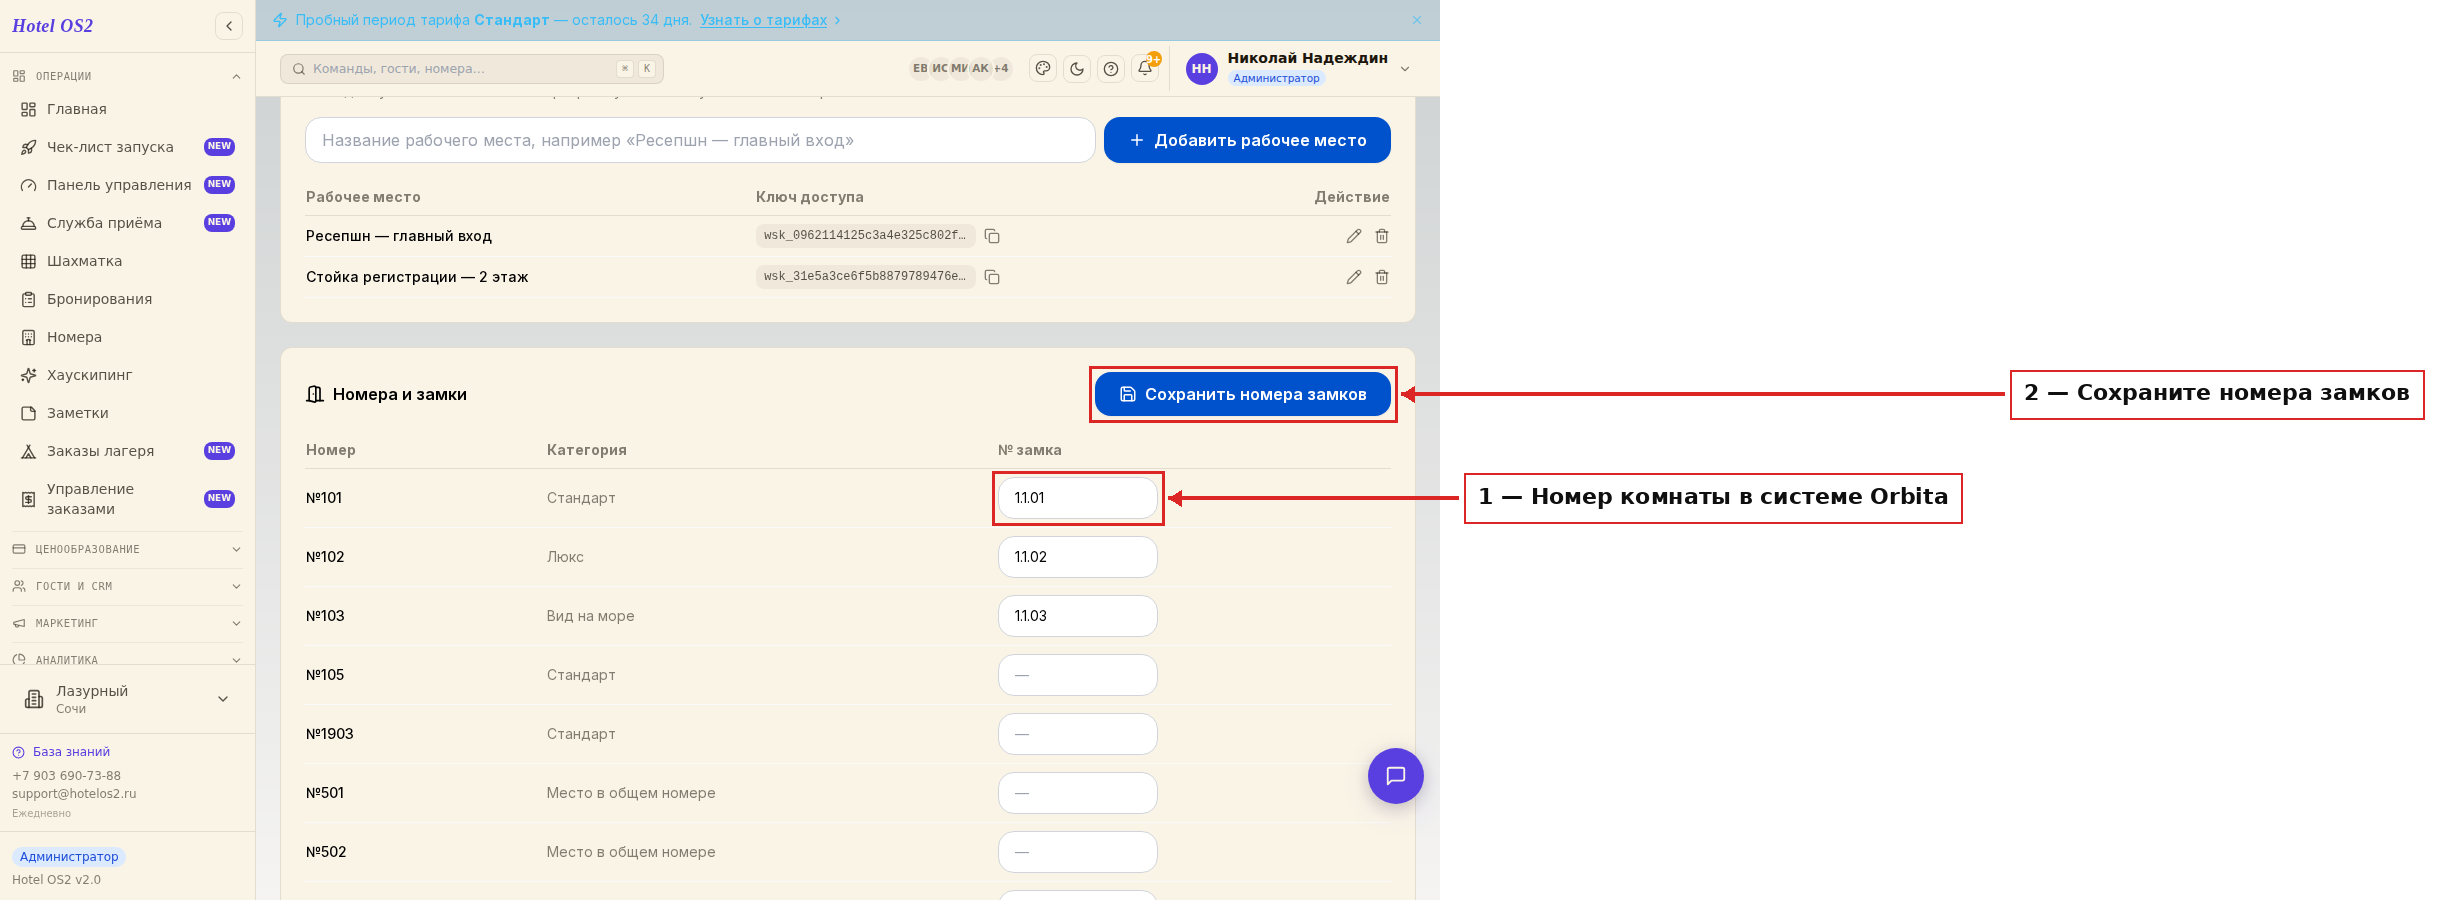Dismiss the trial period banner
2448x900 pixels.
(x=1417, y=20)
